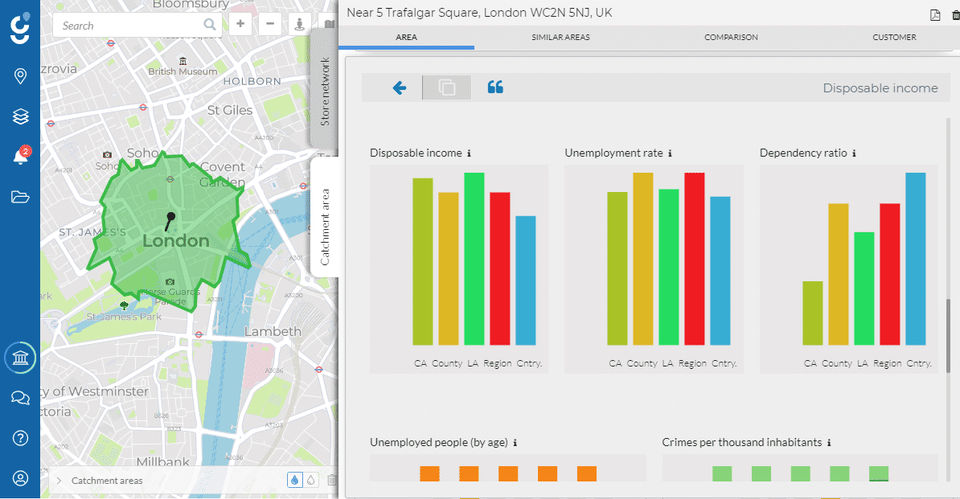The width and height of the screenshot is (960, 499).
Task: Show info for Unemployed people (by age)
Action: coord(515,443)
